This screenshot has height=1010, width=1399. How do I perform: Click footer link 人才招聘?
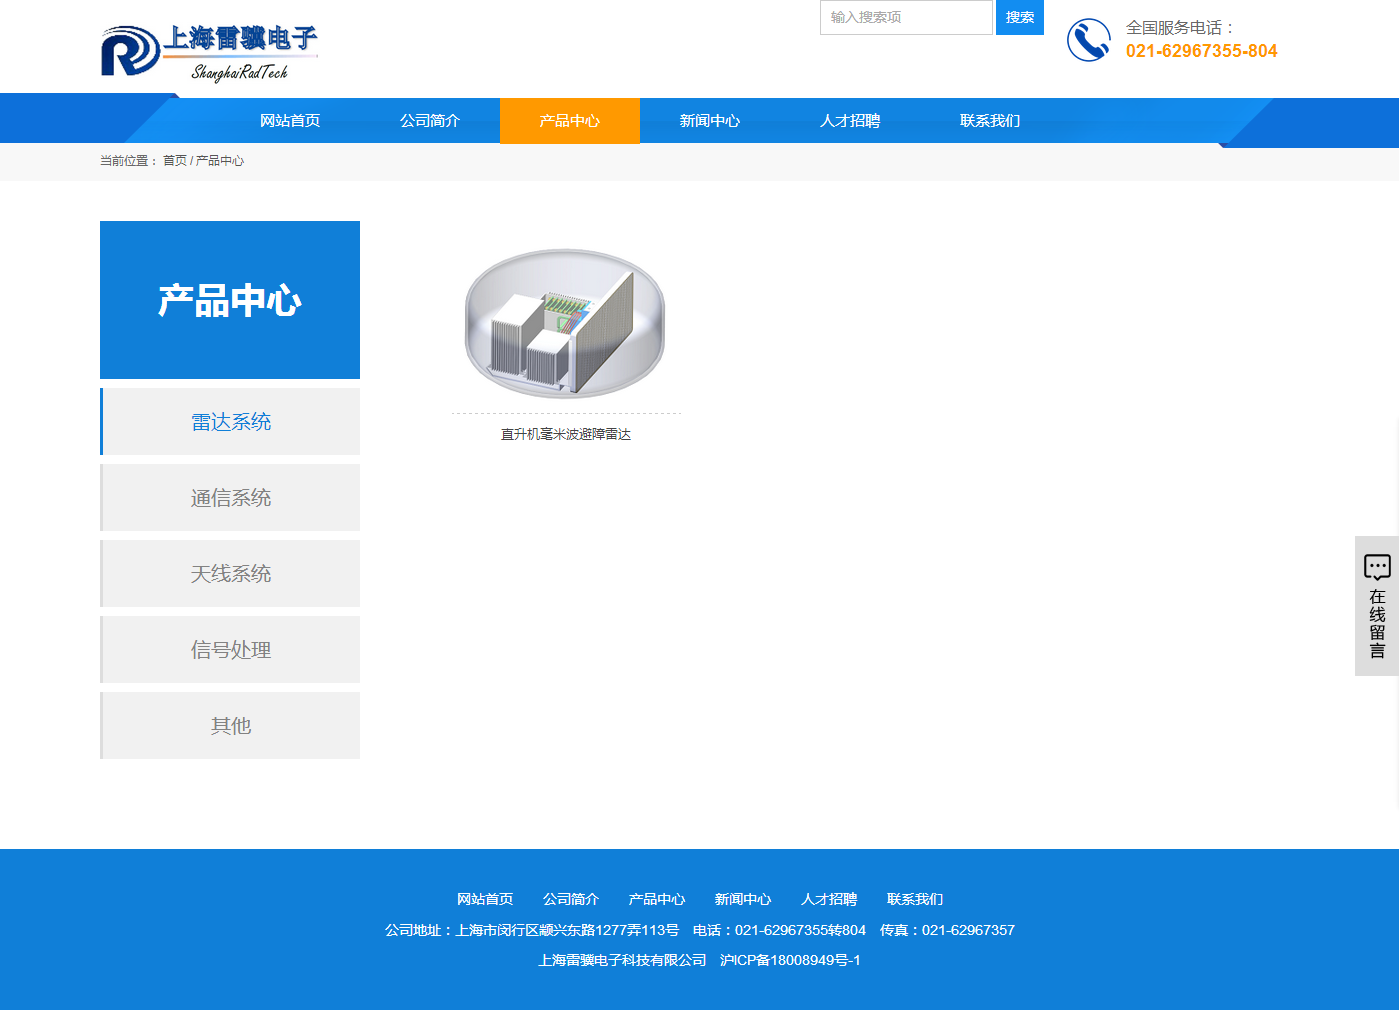pos(829,899)
